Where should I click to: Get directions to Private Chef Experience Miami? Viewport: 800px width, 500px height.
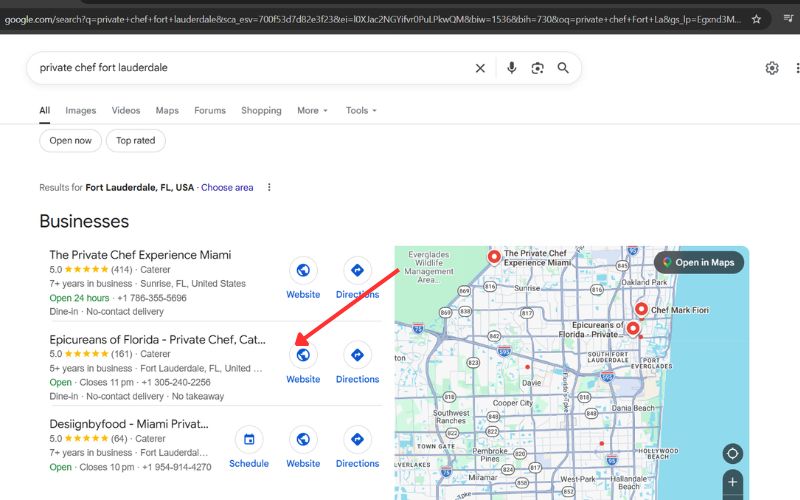(x=357, y=270)
